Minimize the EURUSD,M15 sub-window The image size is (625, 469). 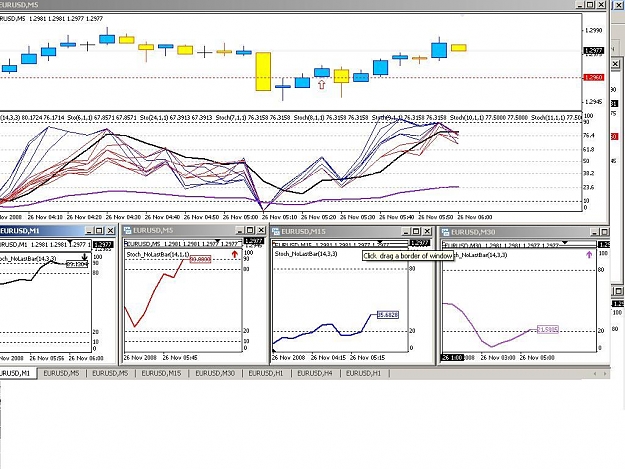pos(406,231)
